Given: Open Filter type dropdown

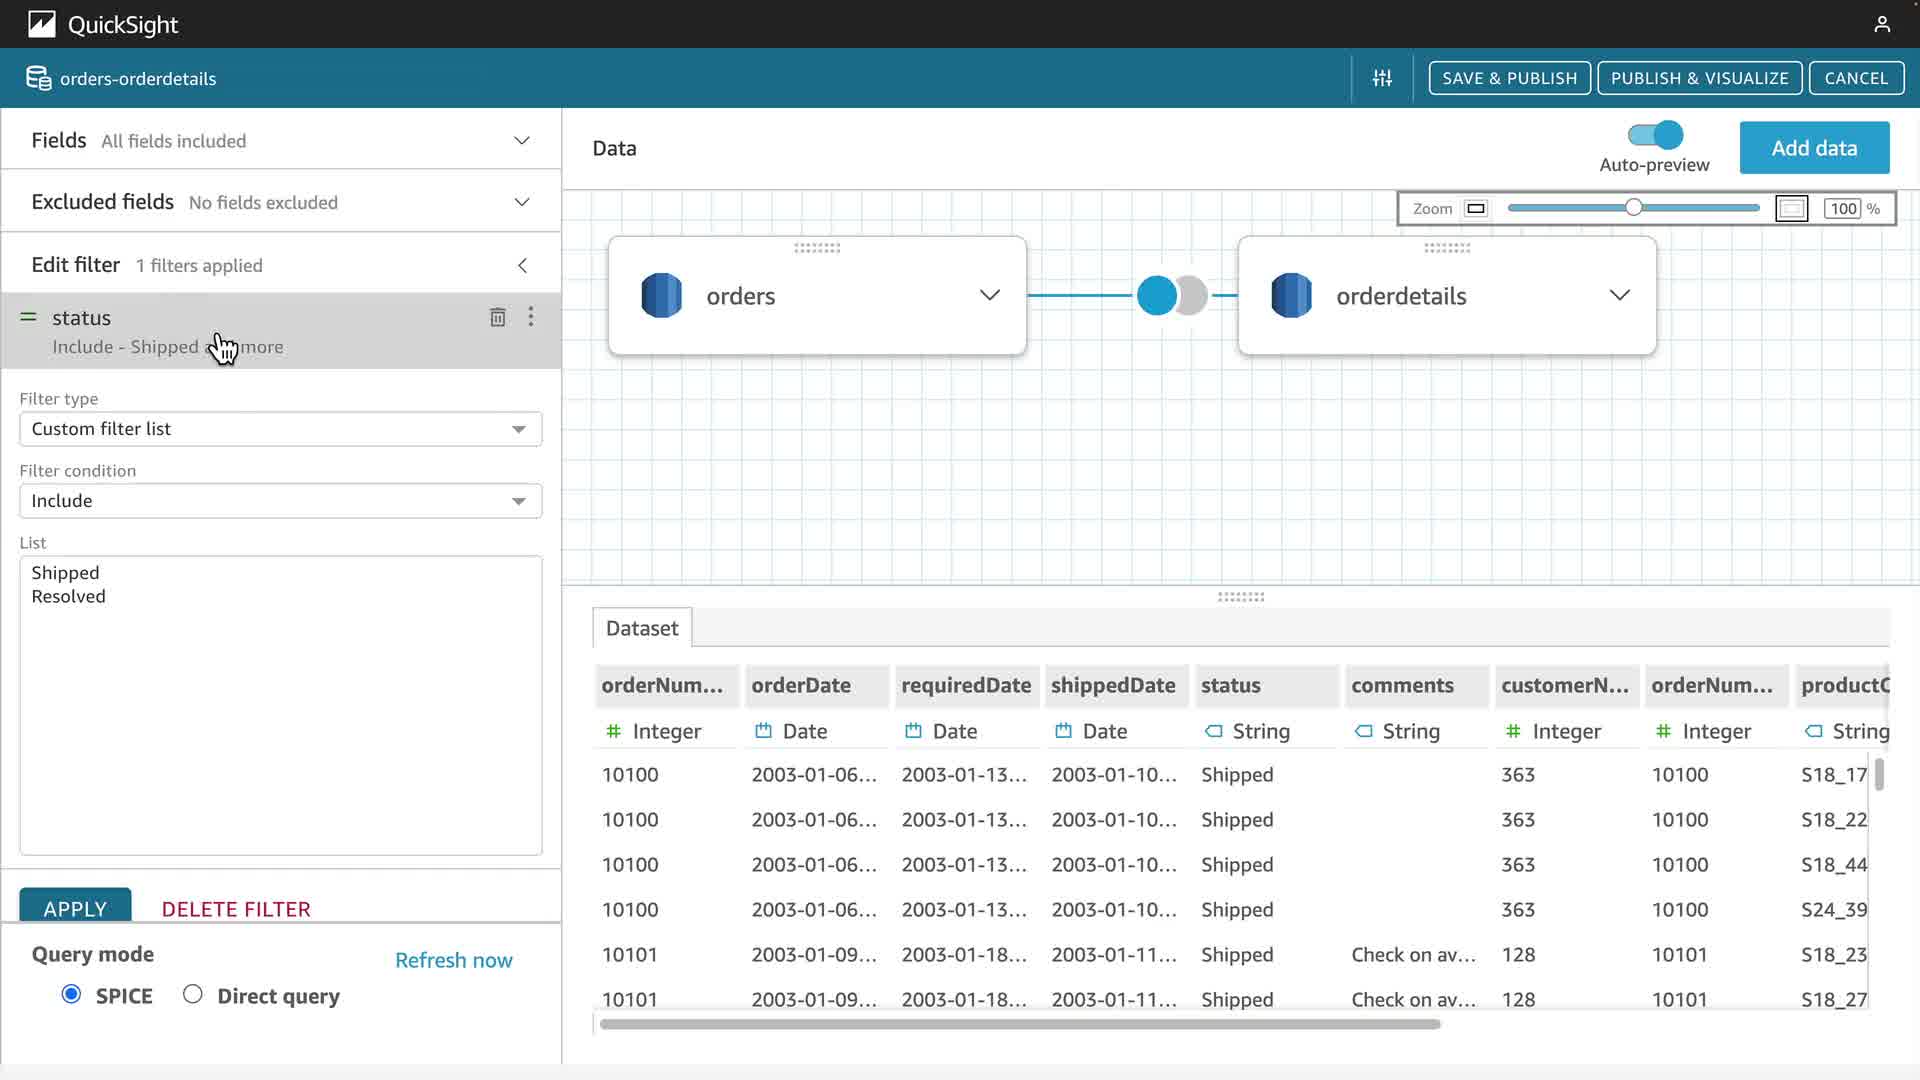Looking at the screenshot, I should pyautogui.click(x=280, y=429).
